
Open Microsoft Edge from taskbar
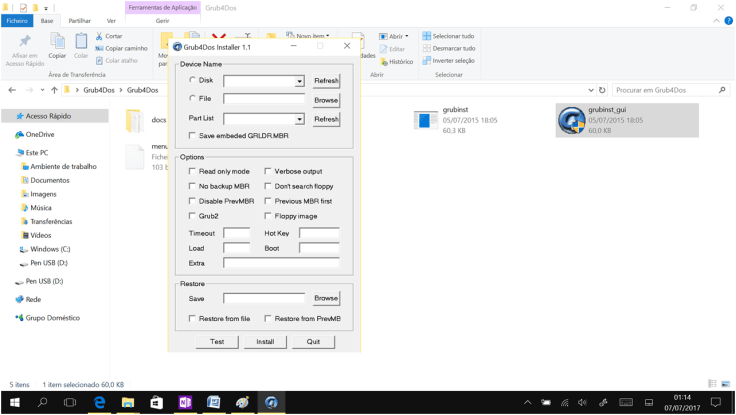click(x=99, y=402)
